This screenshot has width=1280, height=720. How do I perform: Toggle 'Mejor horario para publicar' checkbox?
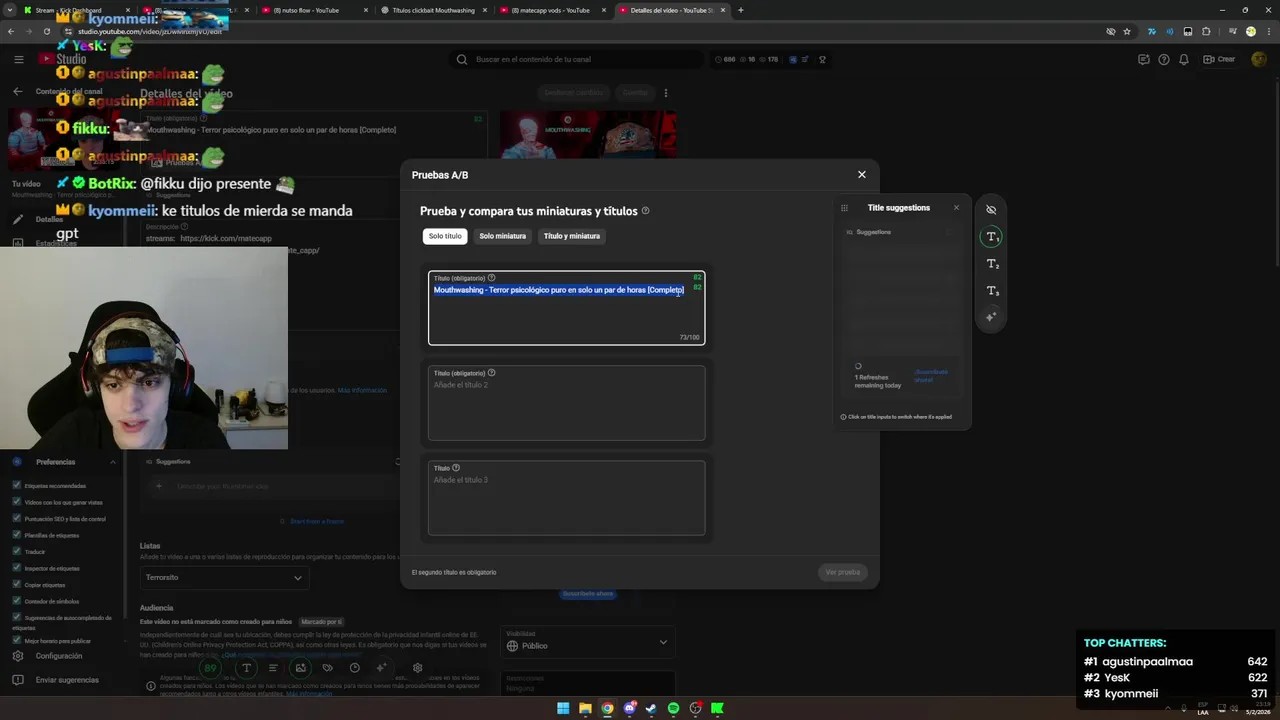17,640
